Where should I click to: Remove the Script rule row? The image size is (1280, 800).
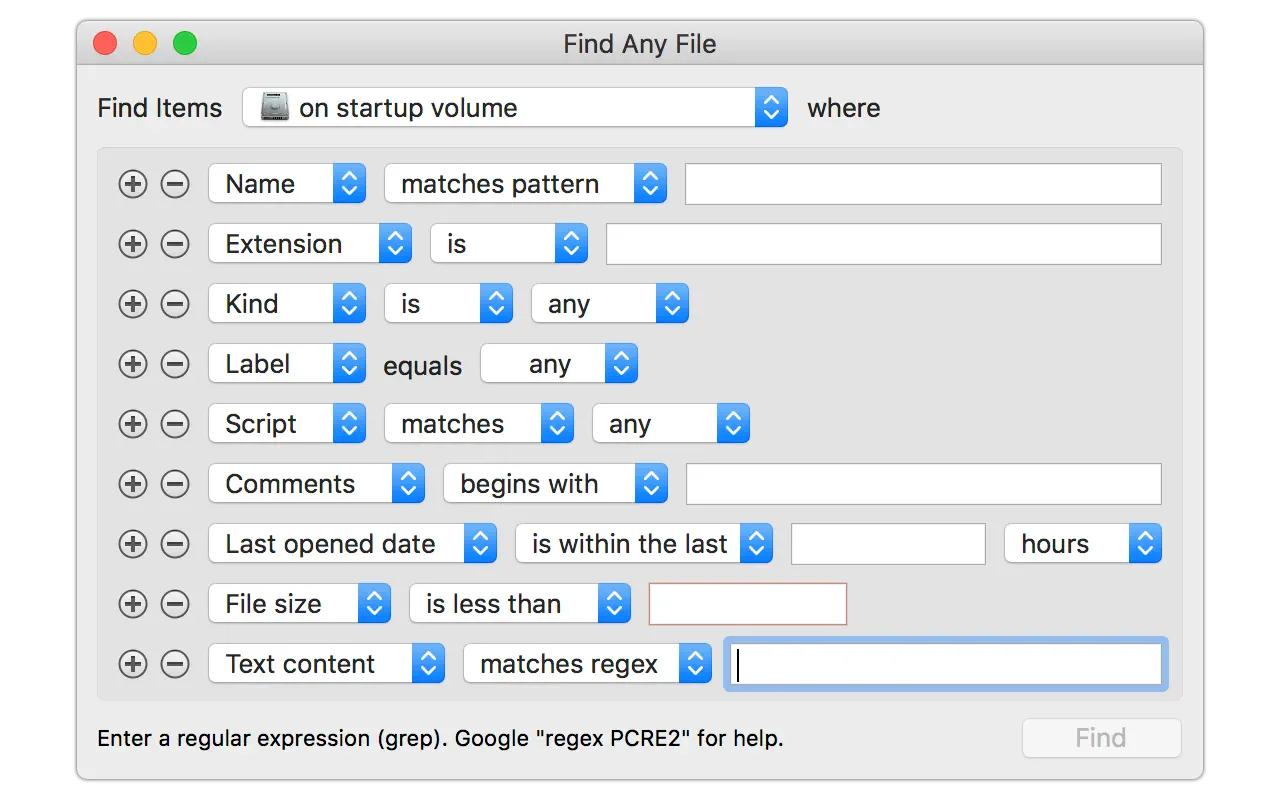[175, 424]
